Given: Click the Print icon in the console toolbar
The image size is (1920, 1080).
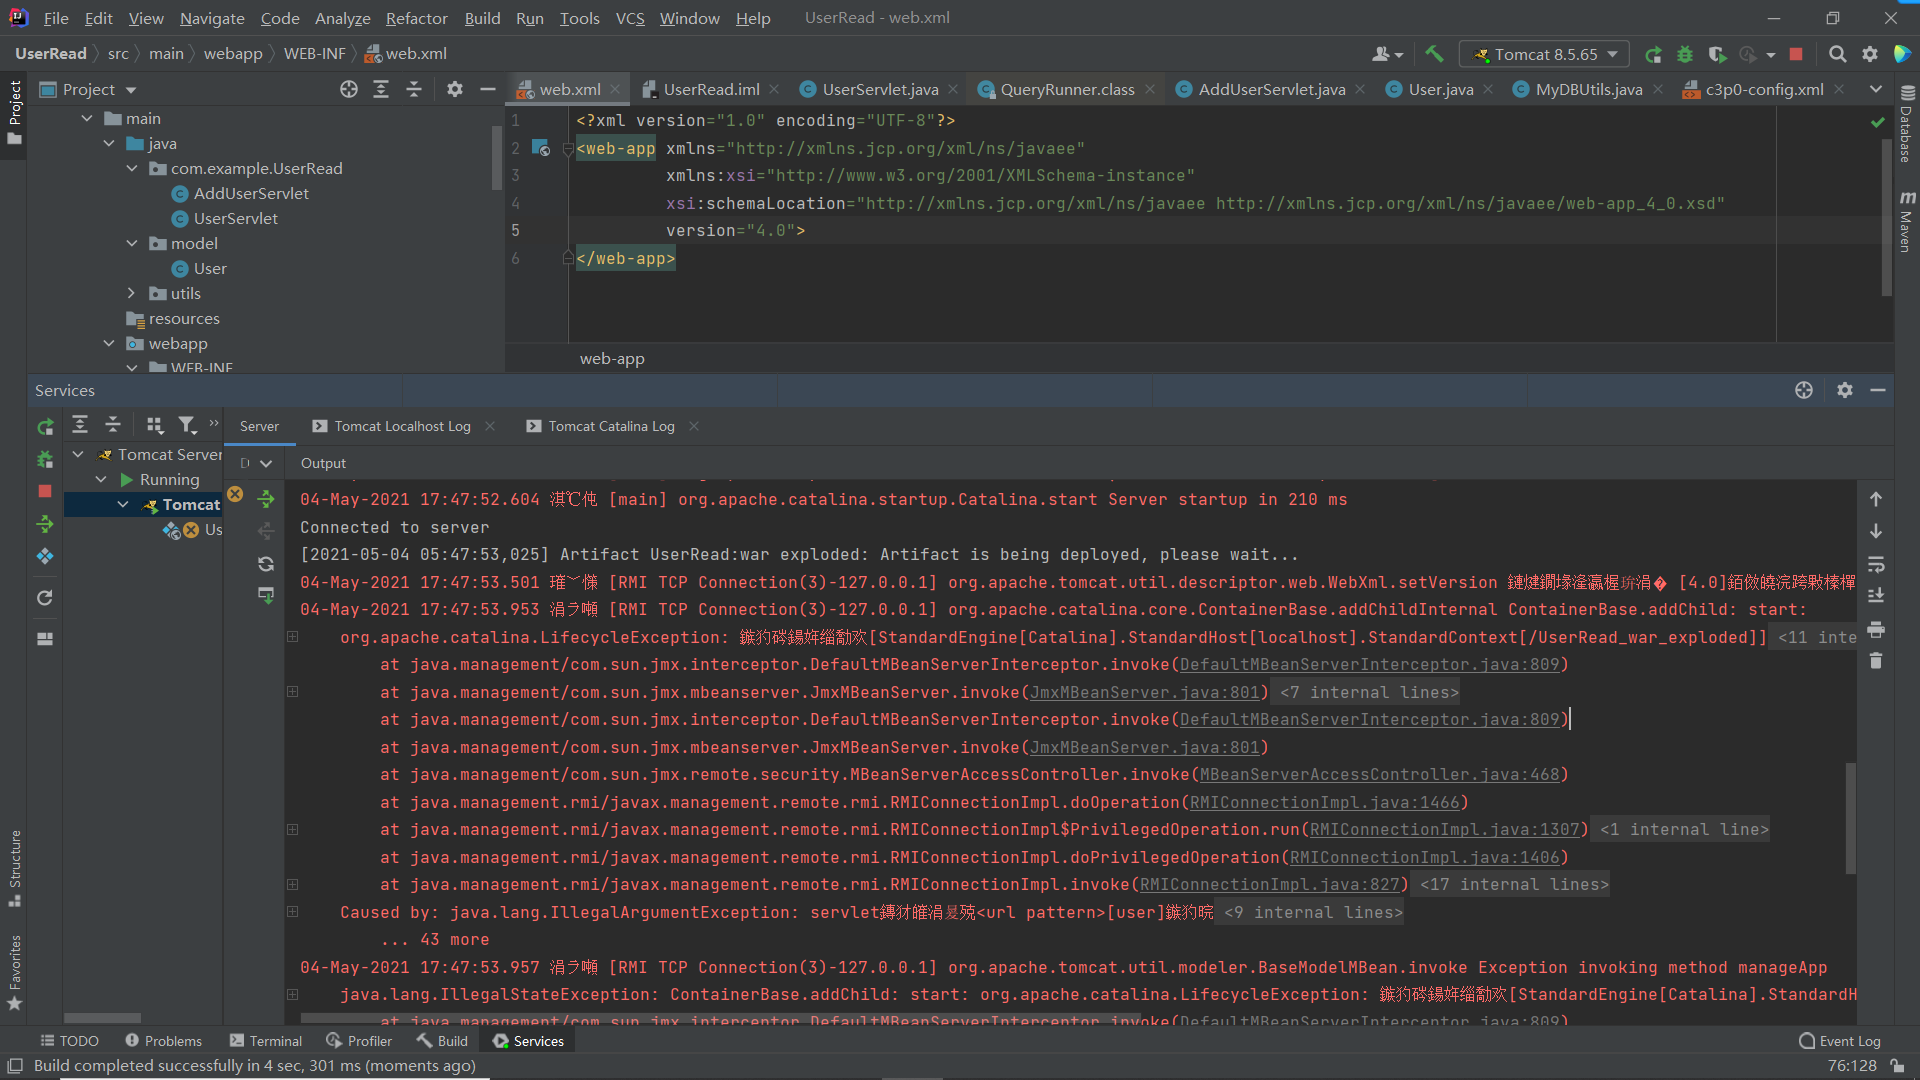Looking at the screenshot, I should tap(1876, 629).
